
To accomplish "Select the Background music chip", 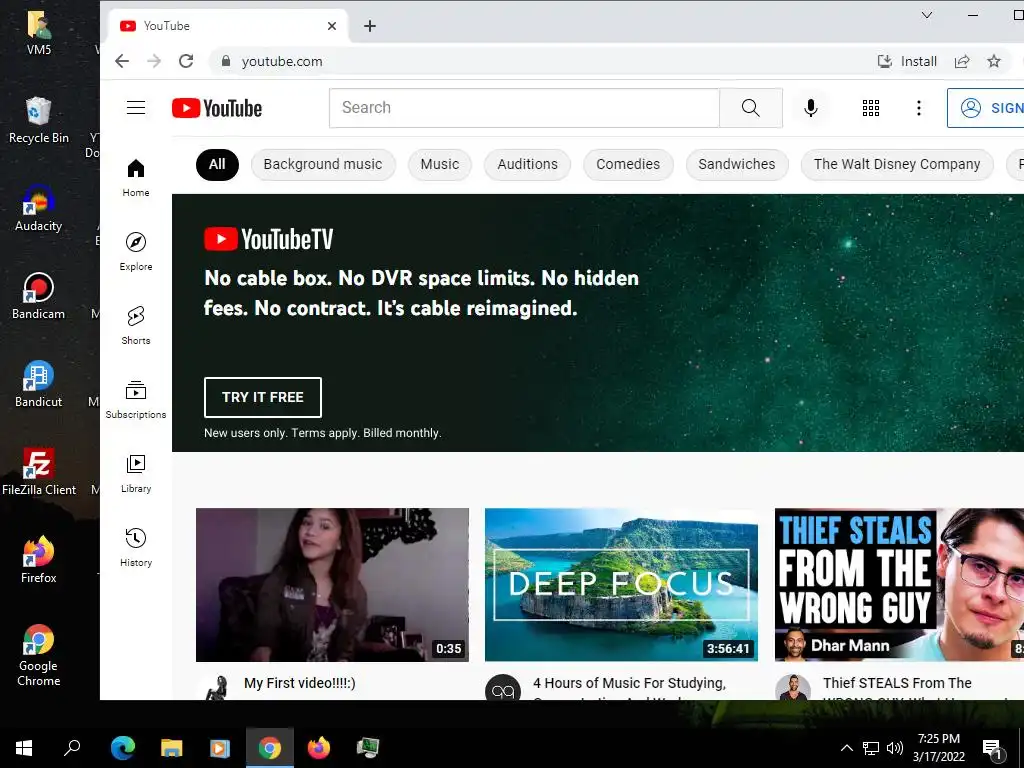I will click(323, 165).
